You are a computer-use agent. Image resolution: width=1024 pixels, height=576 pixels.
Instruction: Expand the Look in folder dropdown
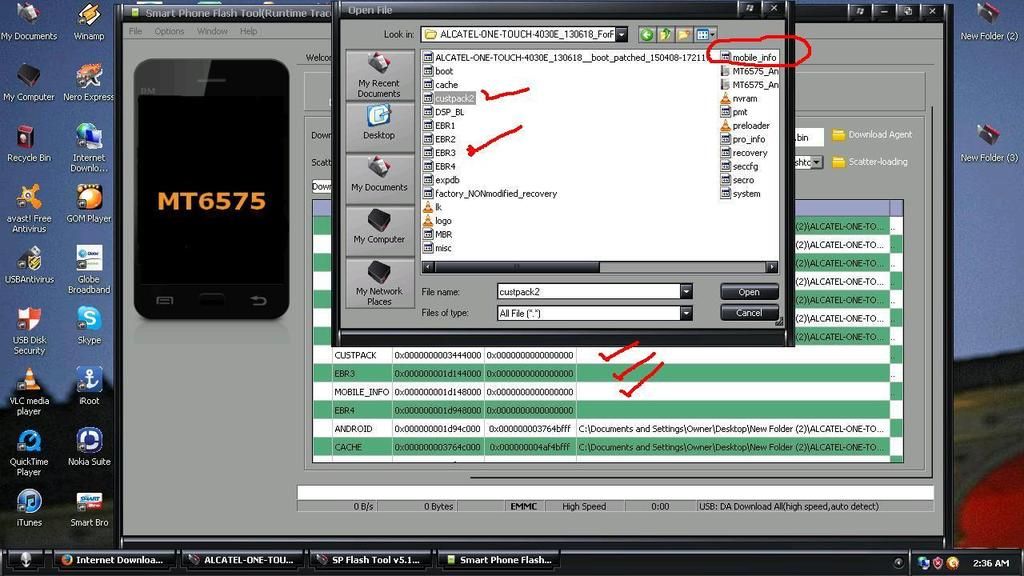pyautogui.click(x=621, y=35)
